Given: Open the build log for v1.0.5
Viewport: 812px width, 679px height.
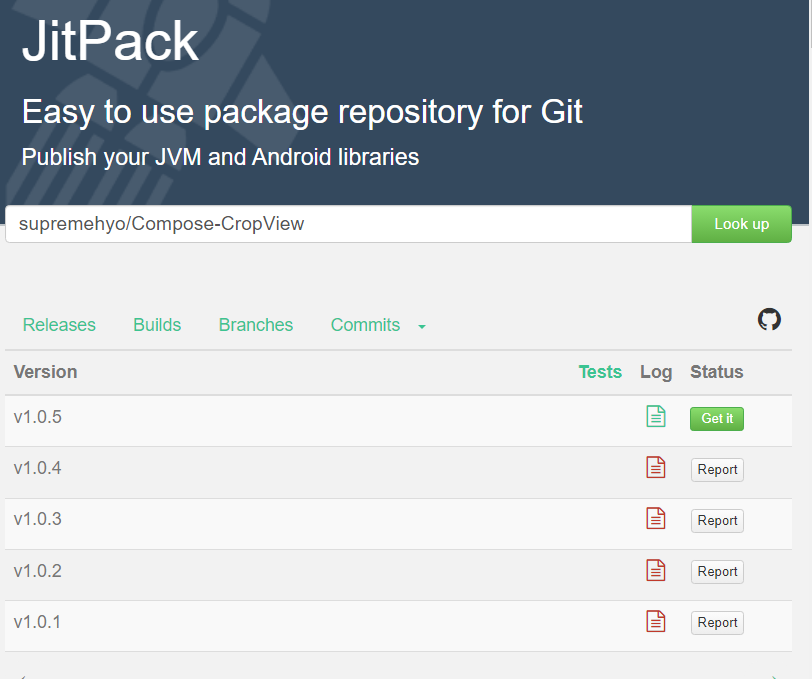Looking at the screenshot, I should 656,416.
